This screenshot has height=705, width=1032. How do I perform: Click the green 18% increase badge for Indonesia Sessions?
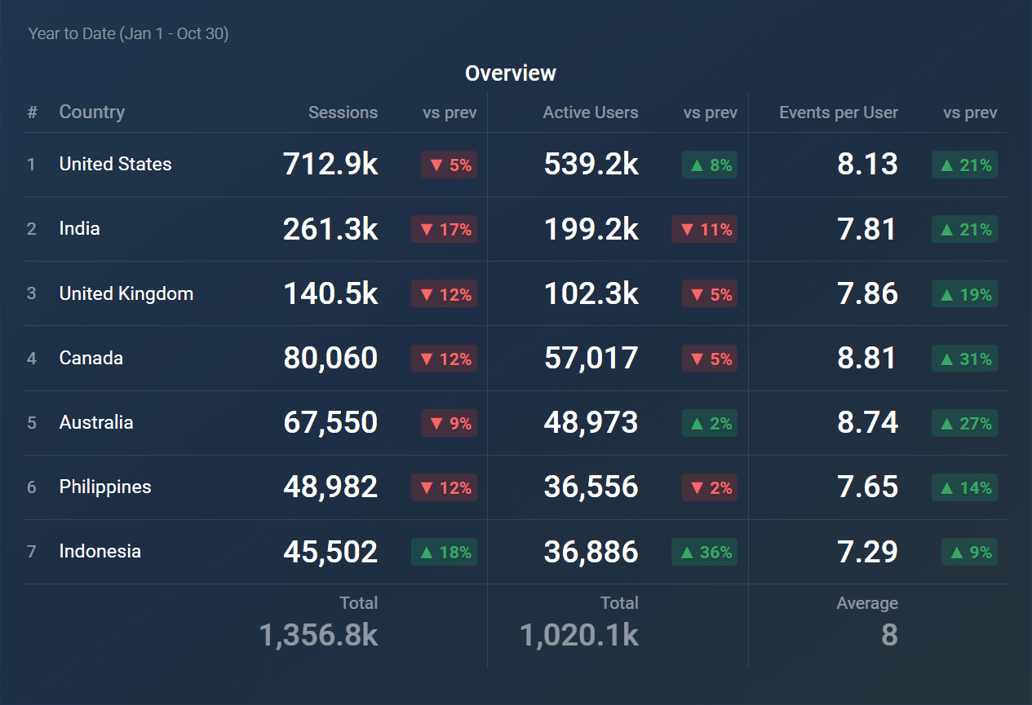[444, 551]
